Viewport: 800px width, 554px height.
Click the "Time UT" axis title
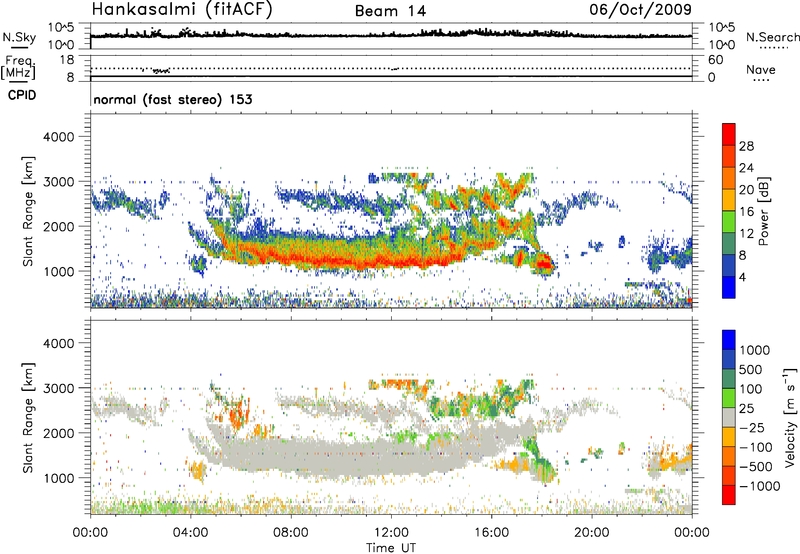coord(391,548)
